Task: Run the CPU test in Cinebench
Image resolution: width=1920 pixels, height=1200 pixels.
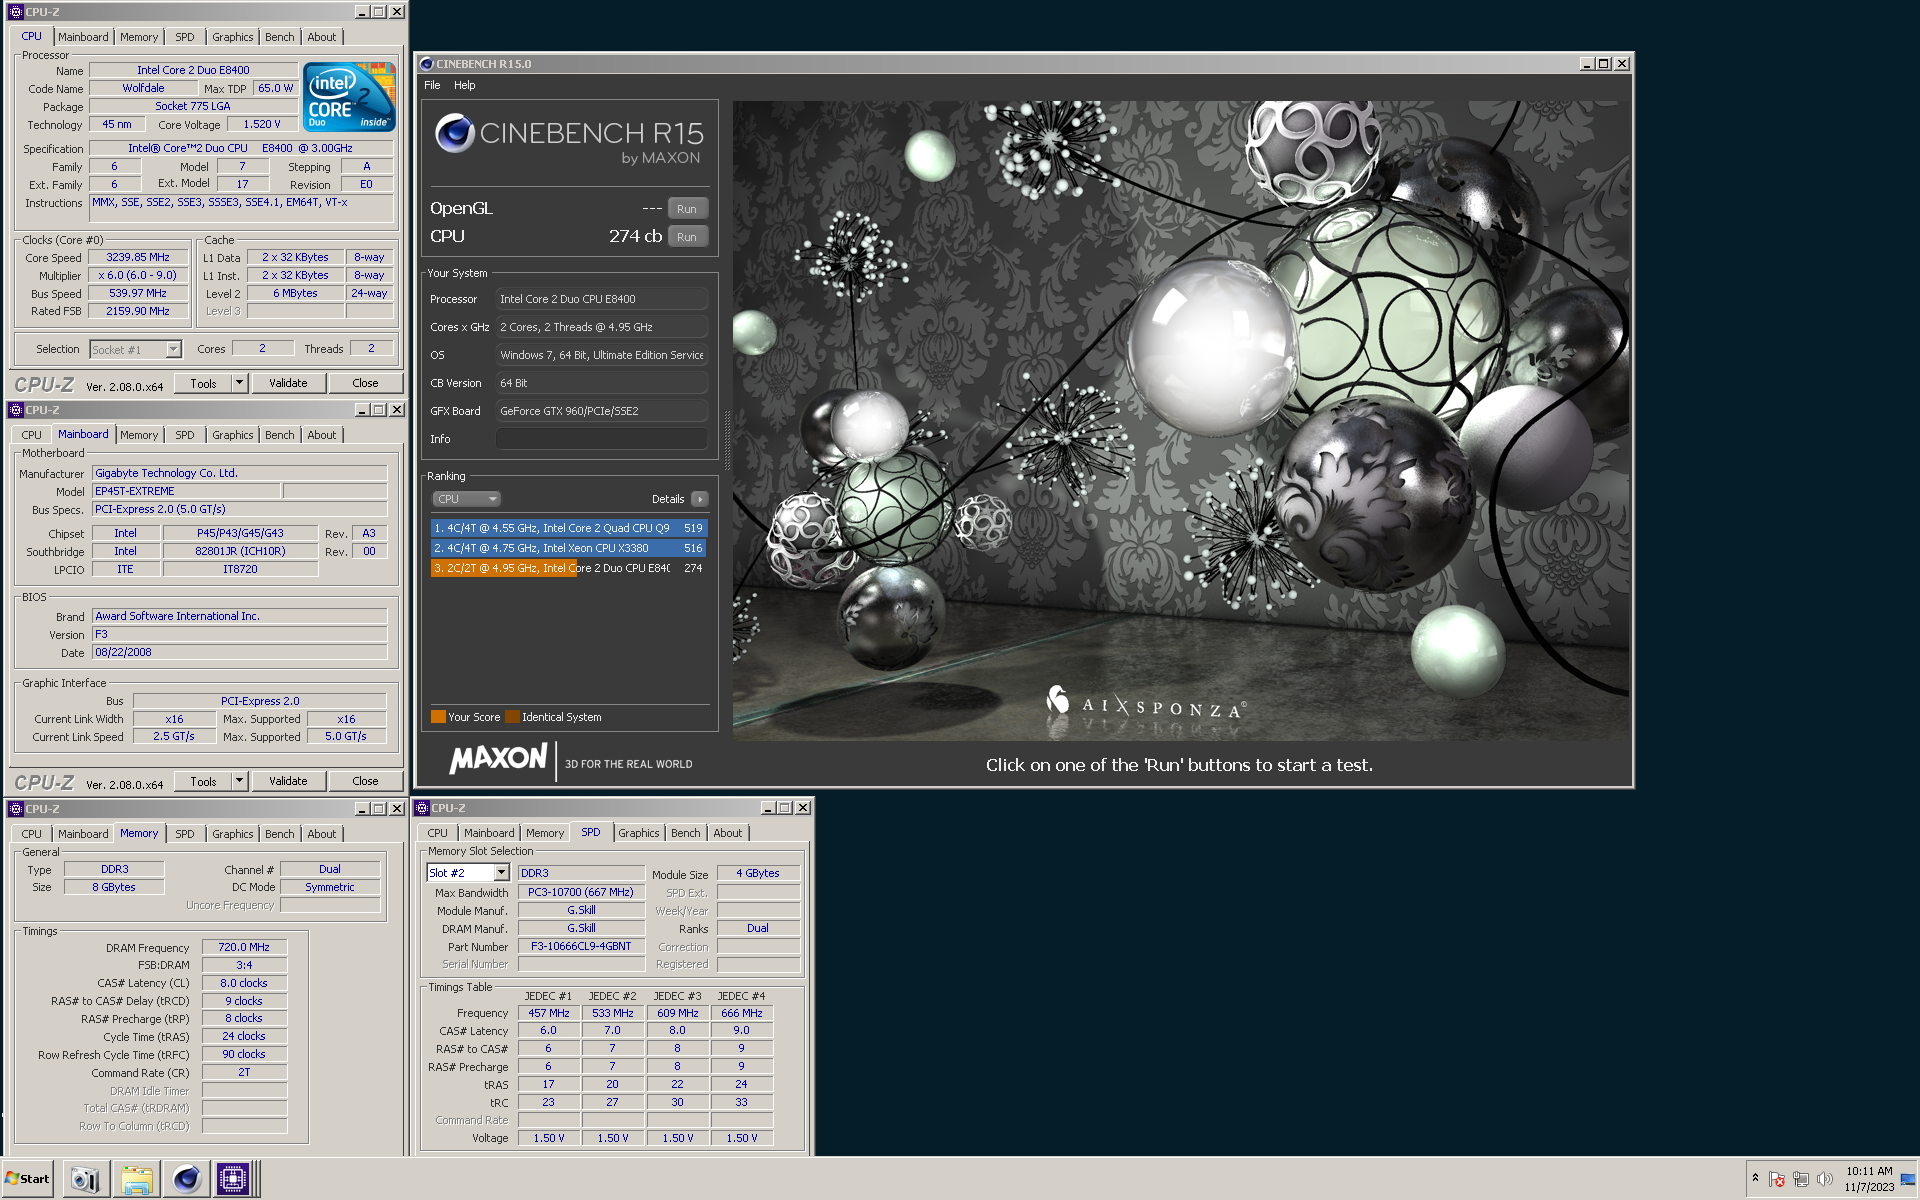Action: tap(687, 237)
